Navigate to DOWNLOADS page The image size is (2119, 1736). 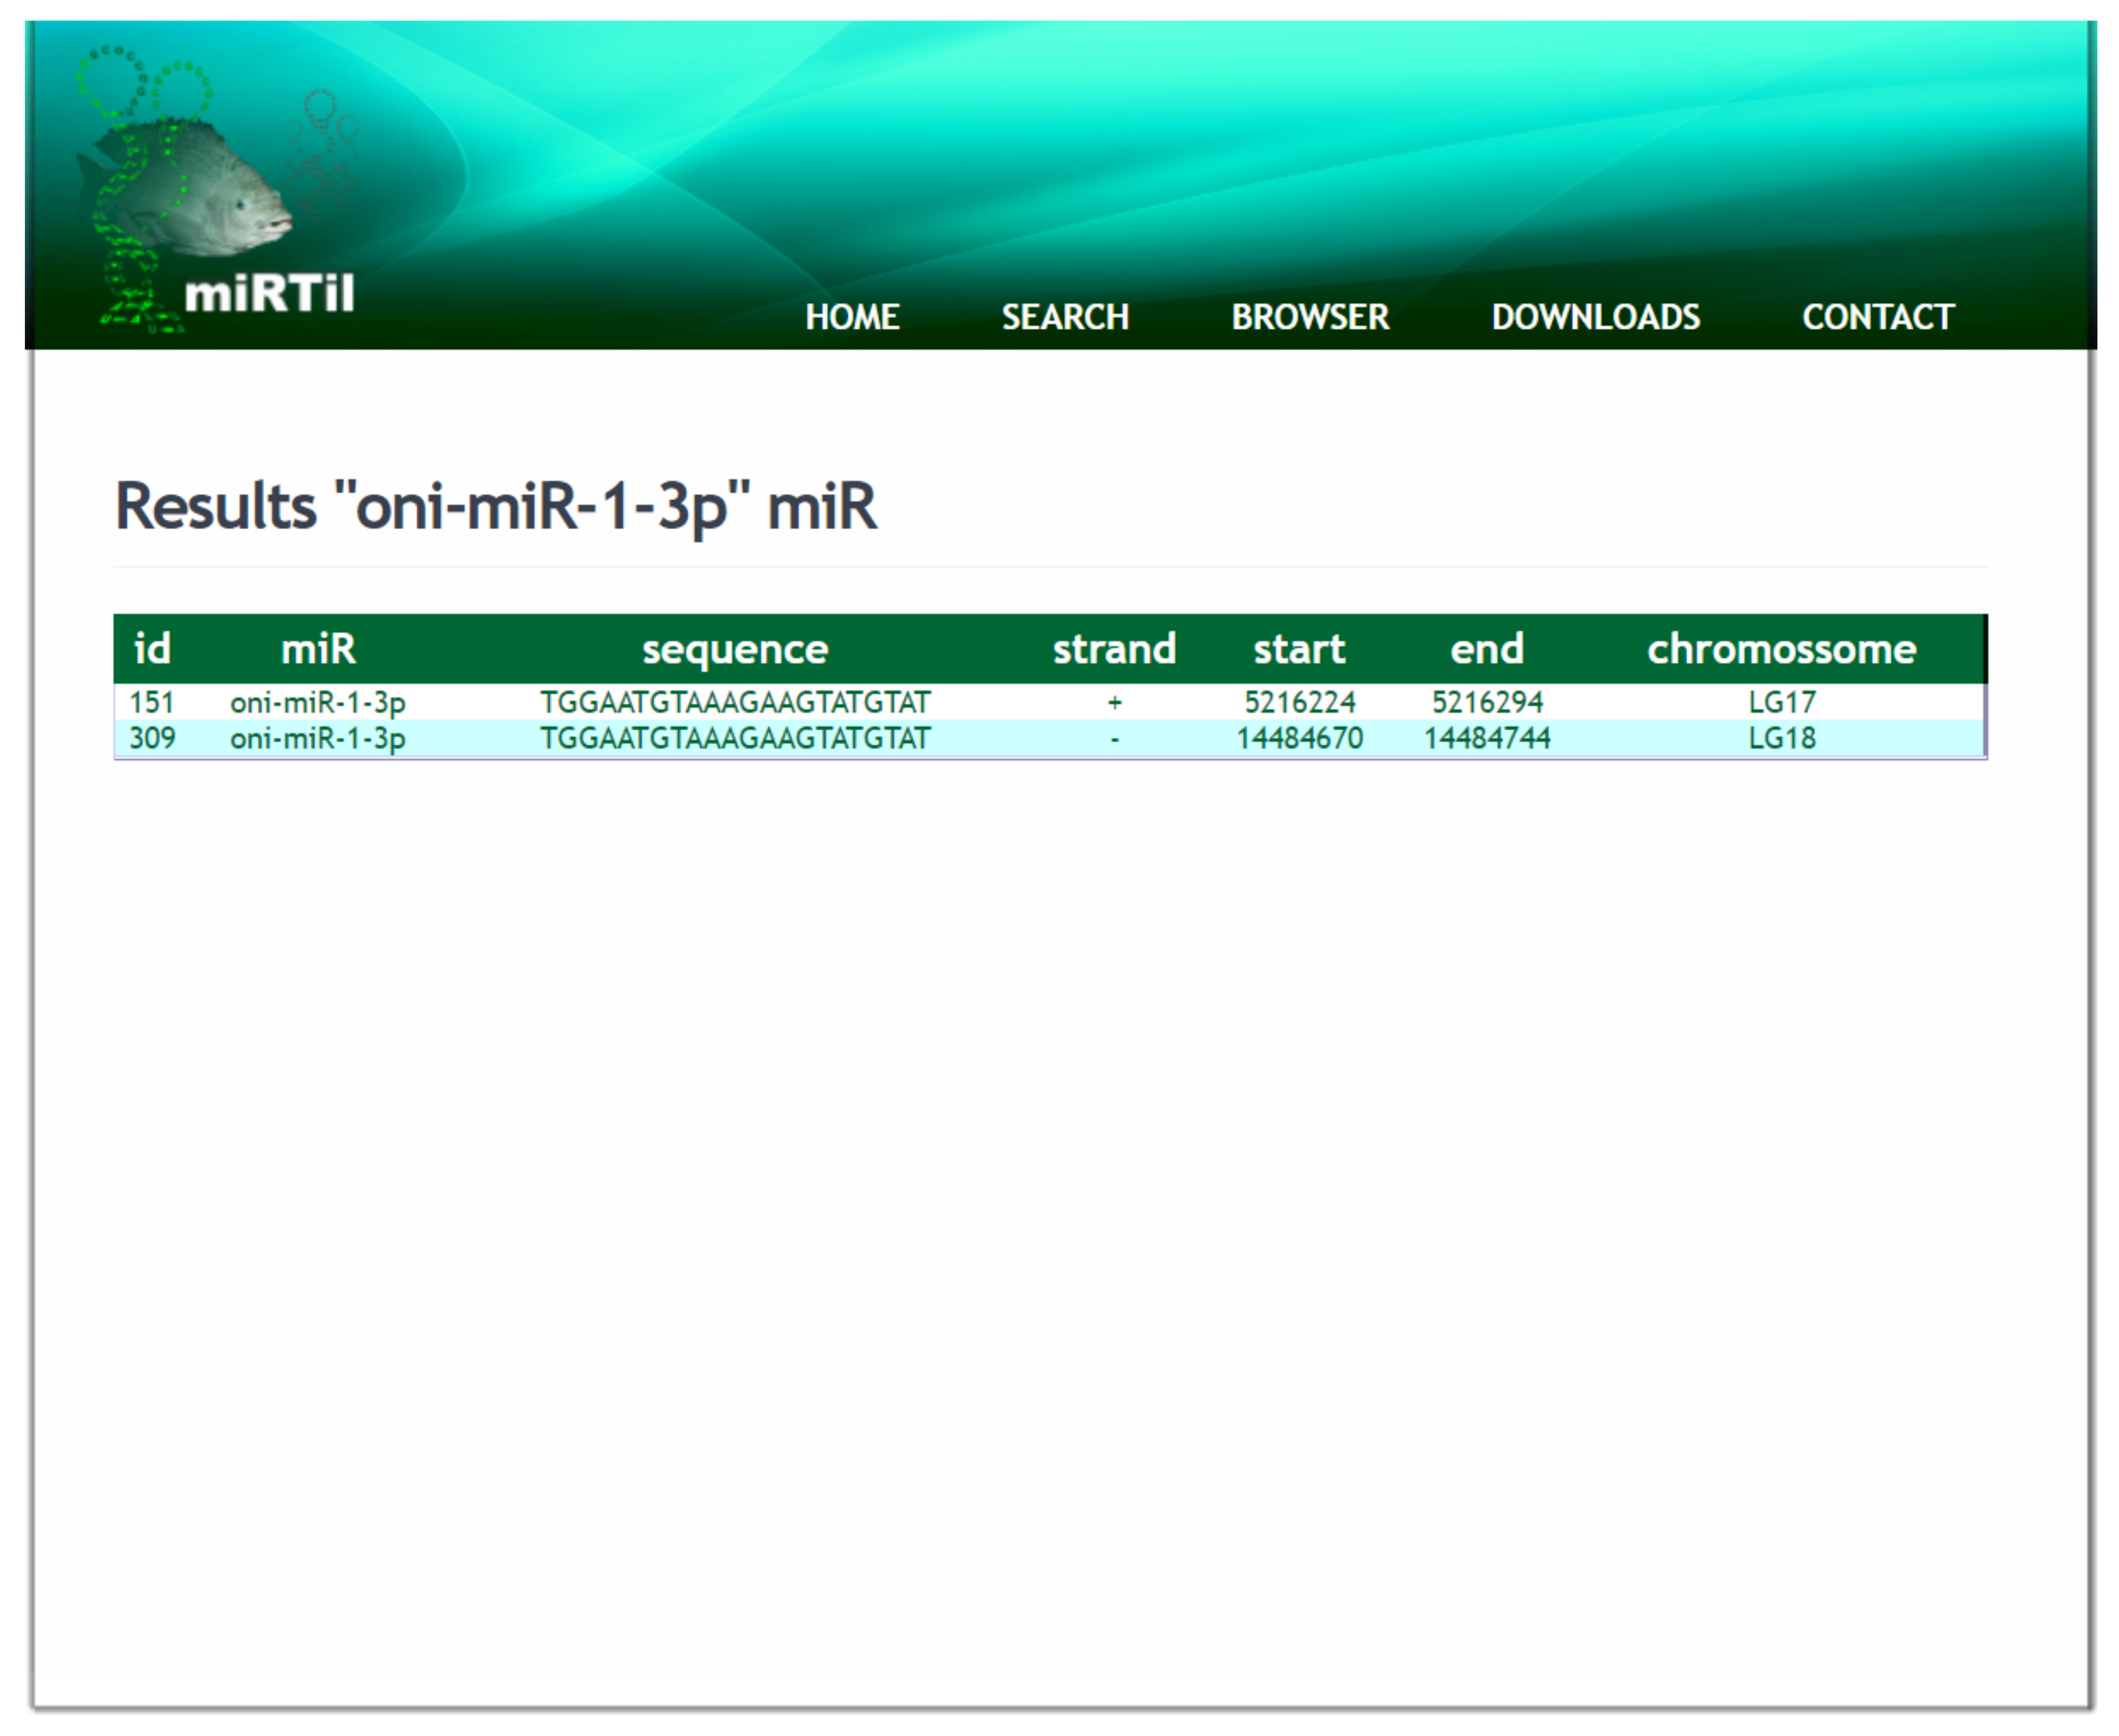(x=1595, y=317)
